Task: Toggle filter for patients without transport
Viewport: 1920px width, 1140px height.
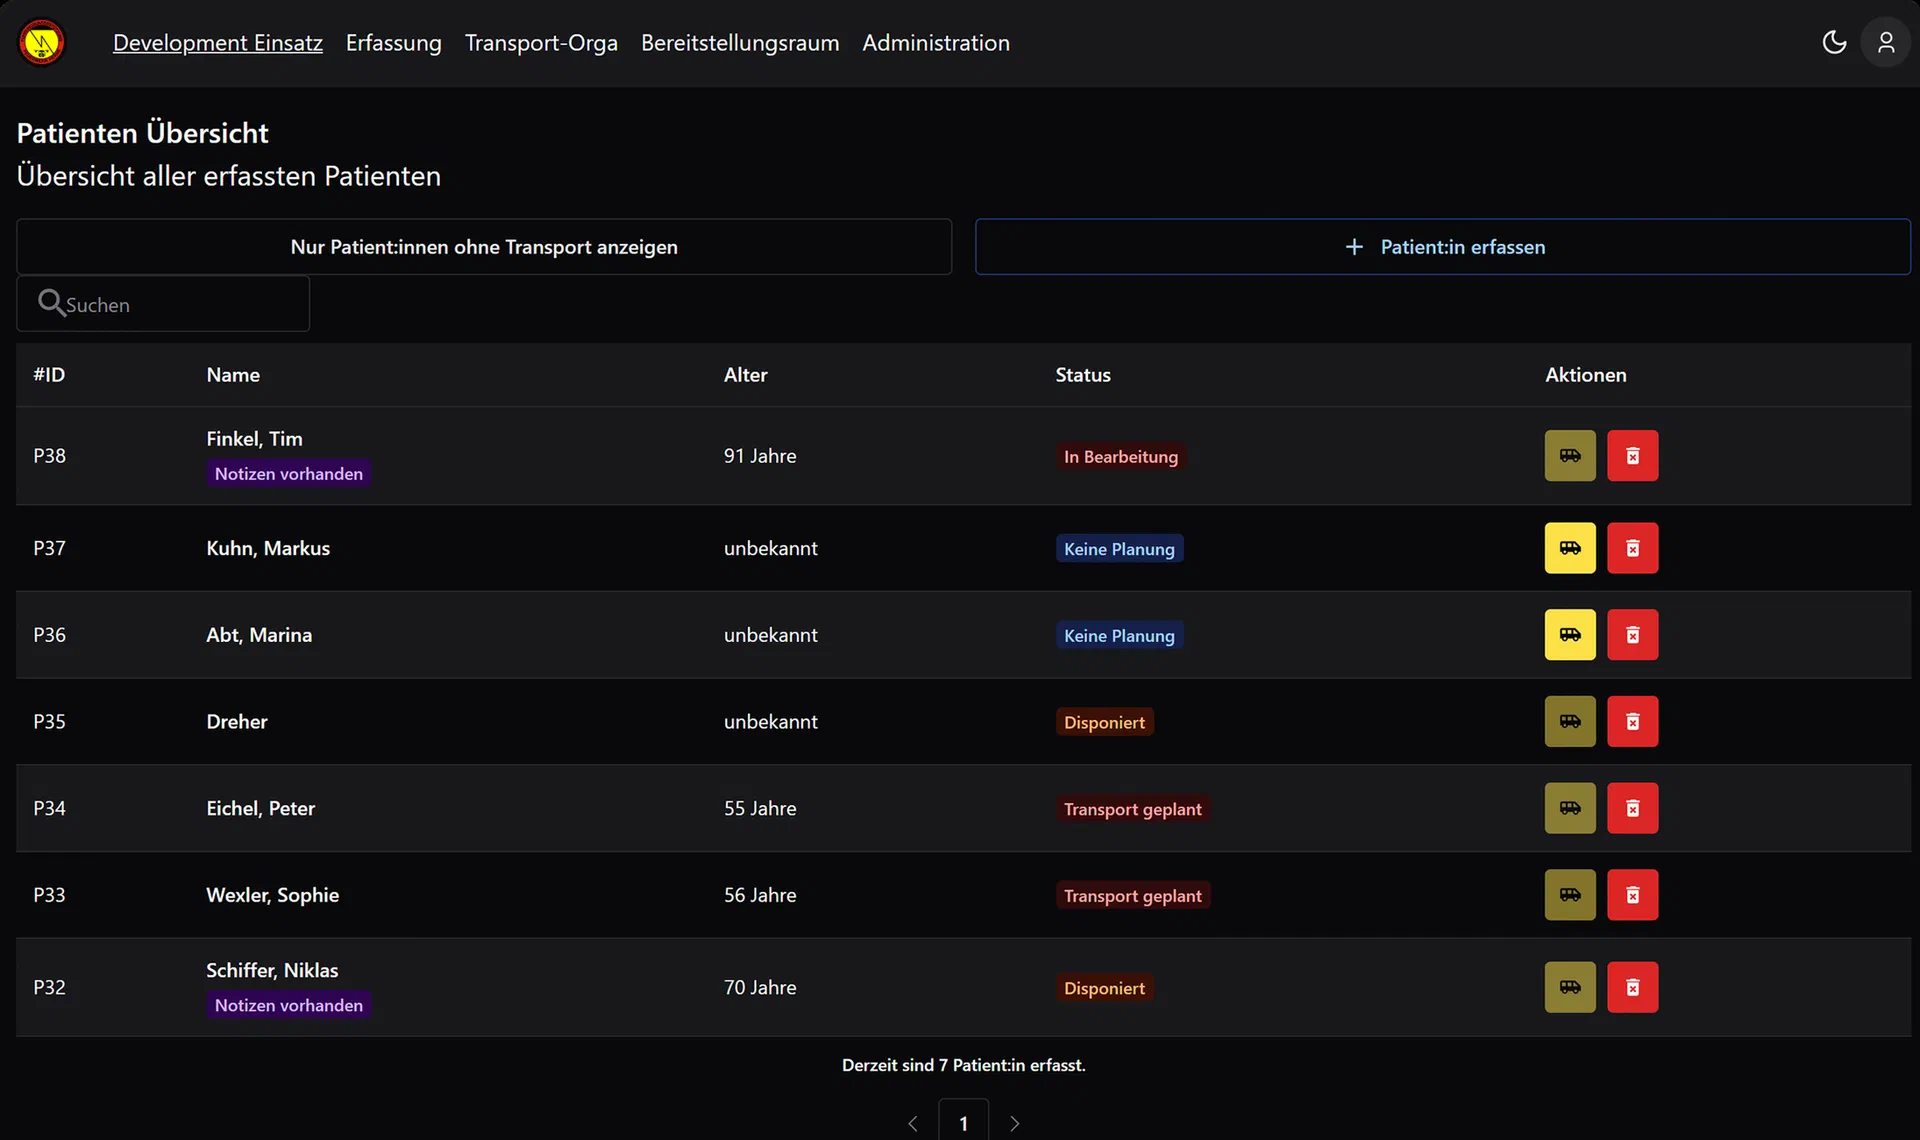Action: (x=484, y=247)
